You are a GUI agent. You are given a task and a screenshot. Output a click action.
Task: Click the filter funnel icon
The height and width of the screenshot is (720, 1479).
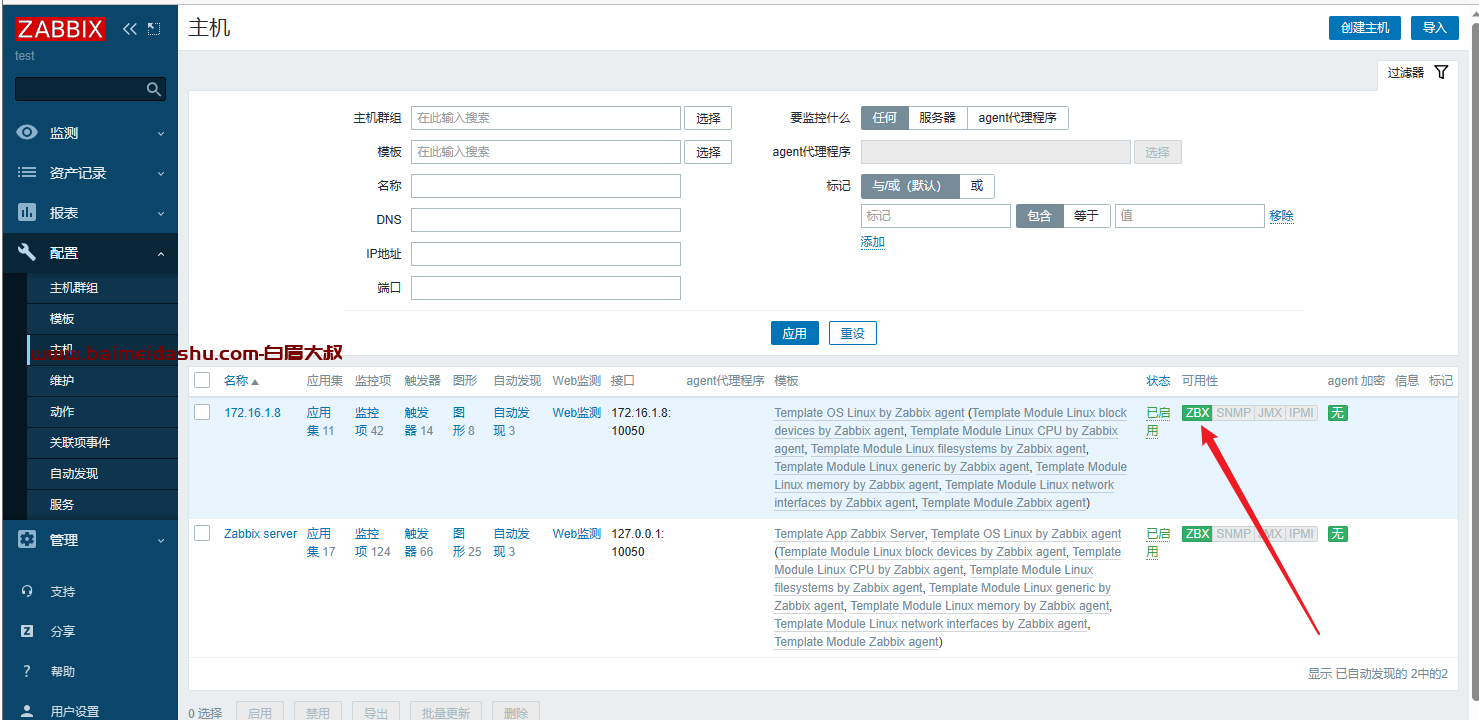coord(1441,72)
